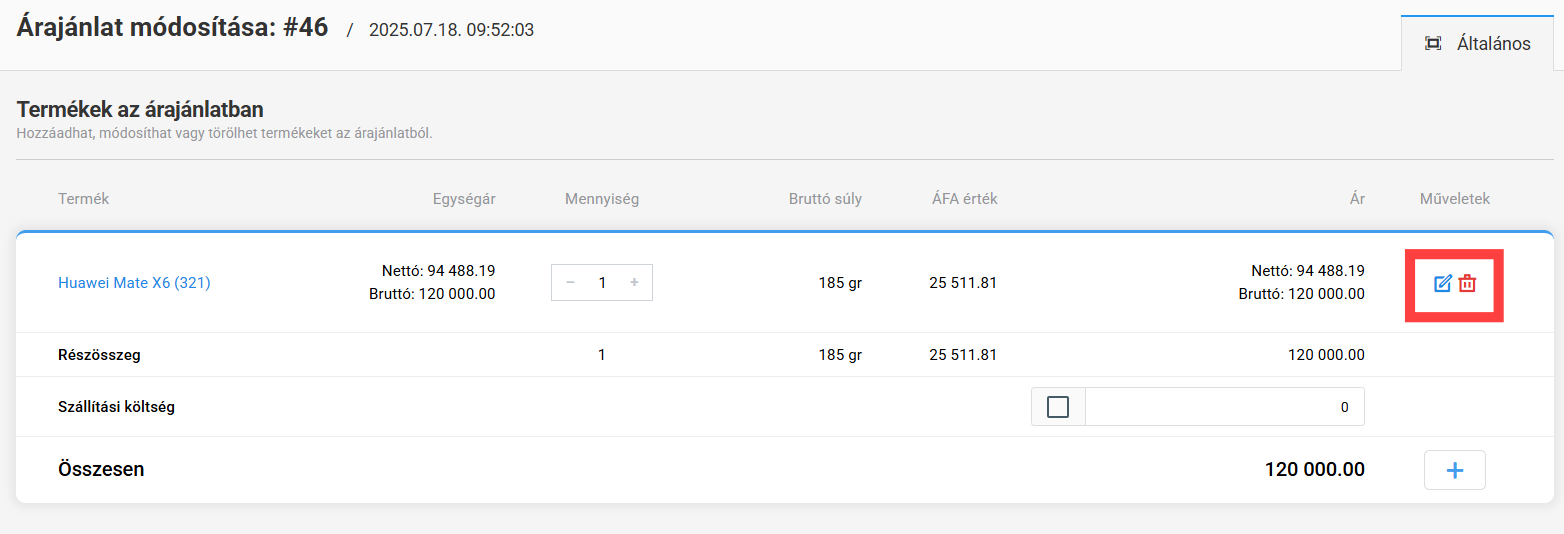Click the quantity field showing 1
The height and width of the screenshot is (534, 1564).
pos(602,283)
